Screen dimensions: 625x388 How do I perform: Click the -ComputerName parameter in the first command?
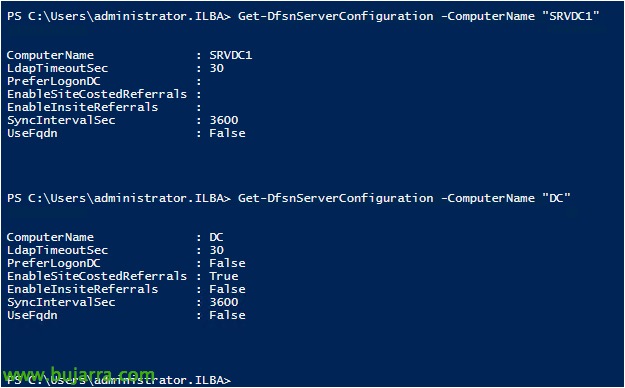[x=488, y=16]
